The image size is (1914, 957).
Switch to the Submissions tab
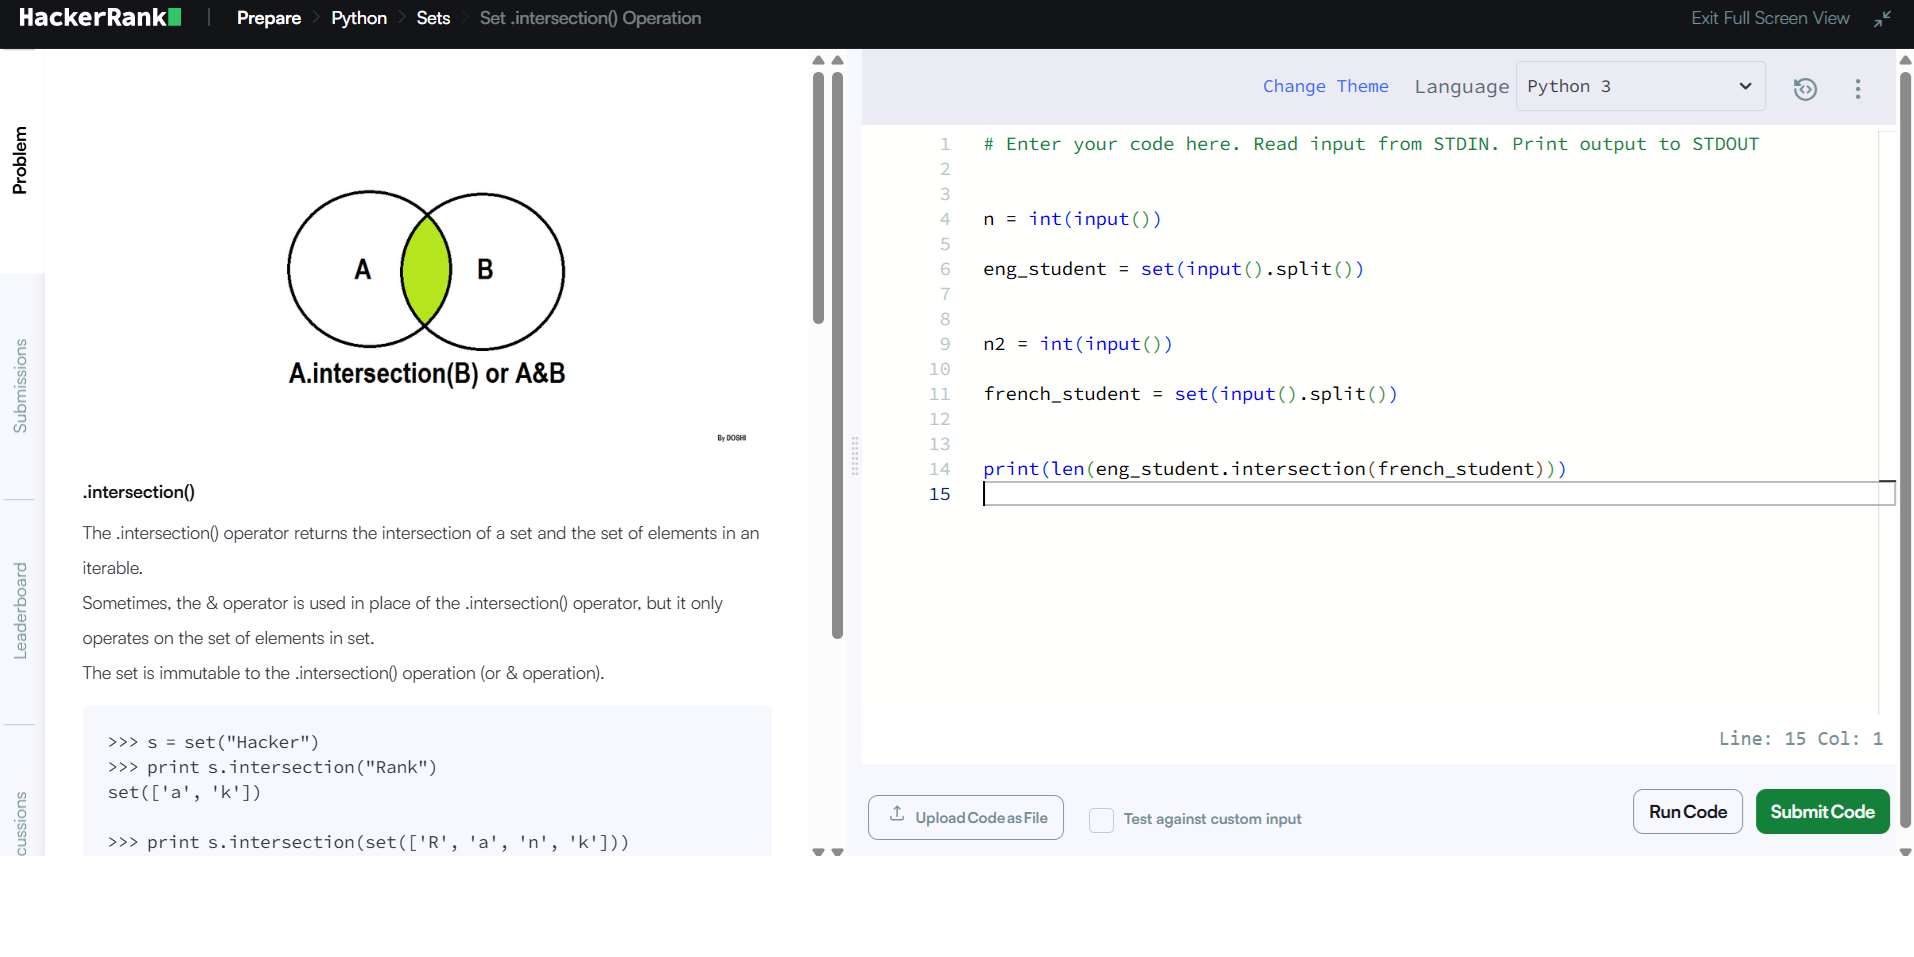(20, 386)
